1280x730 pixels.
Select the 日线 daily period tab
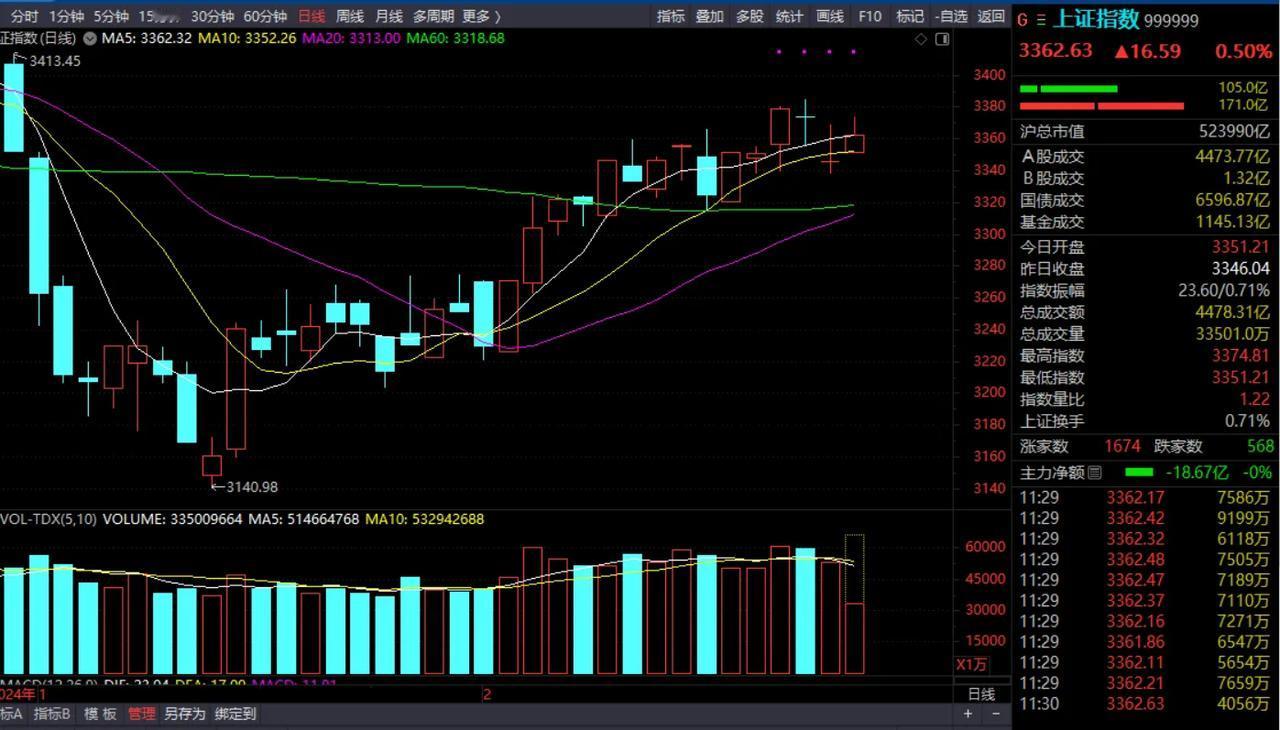coord(312,16)
